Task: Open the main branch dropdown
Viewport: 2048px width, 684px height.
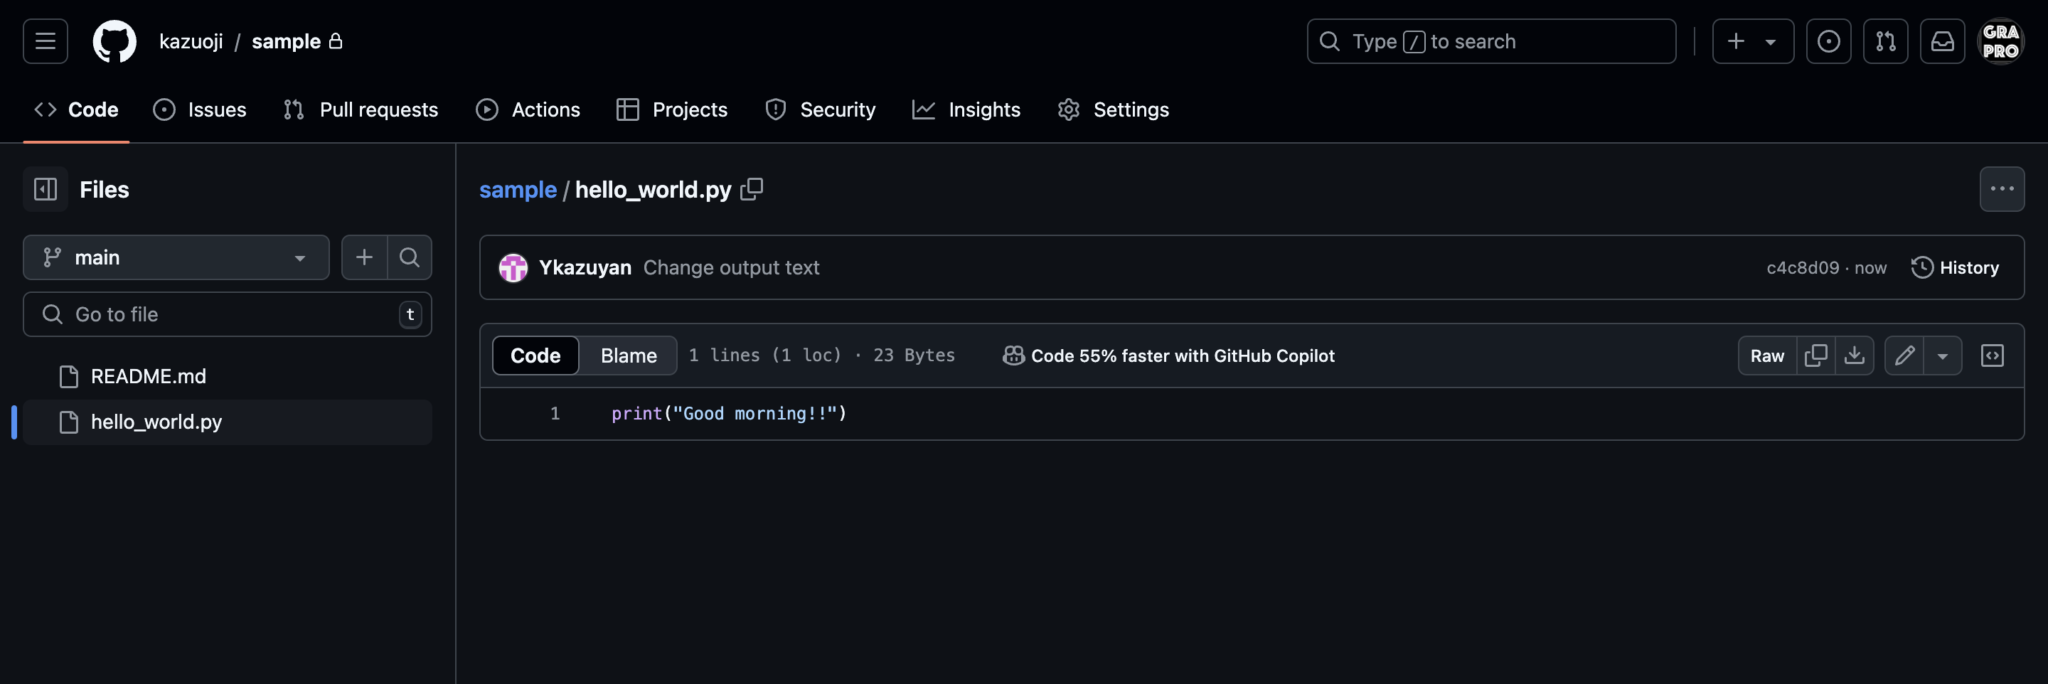Action: 176,258
